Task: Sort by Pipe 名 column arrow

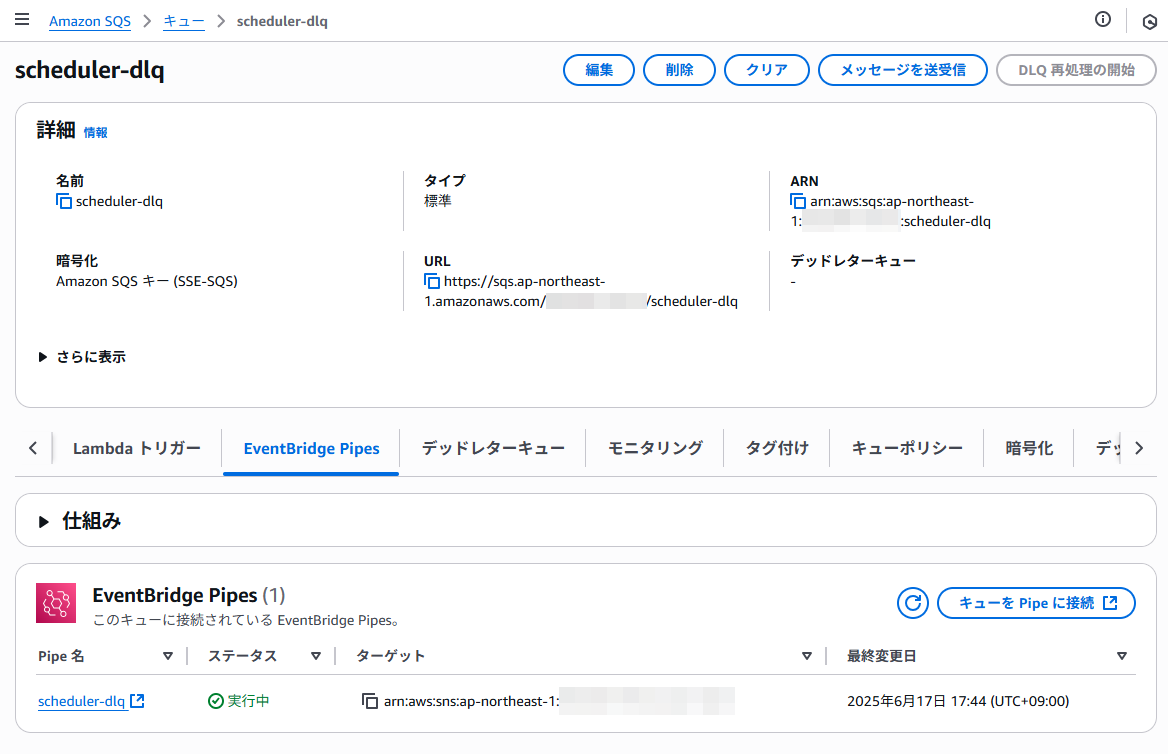Action: click(x=168, y=656)
